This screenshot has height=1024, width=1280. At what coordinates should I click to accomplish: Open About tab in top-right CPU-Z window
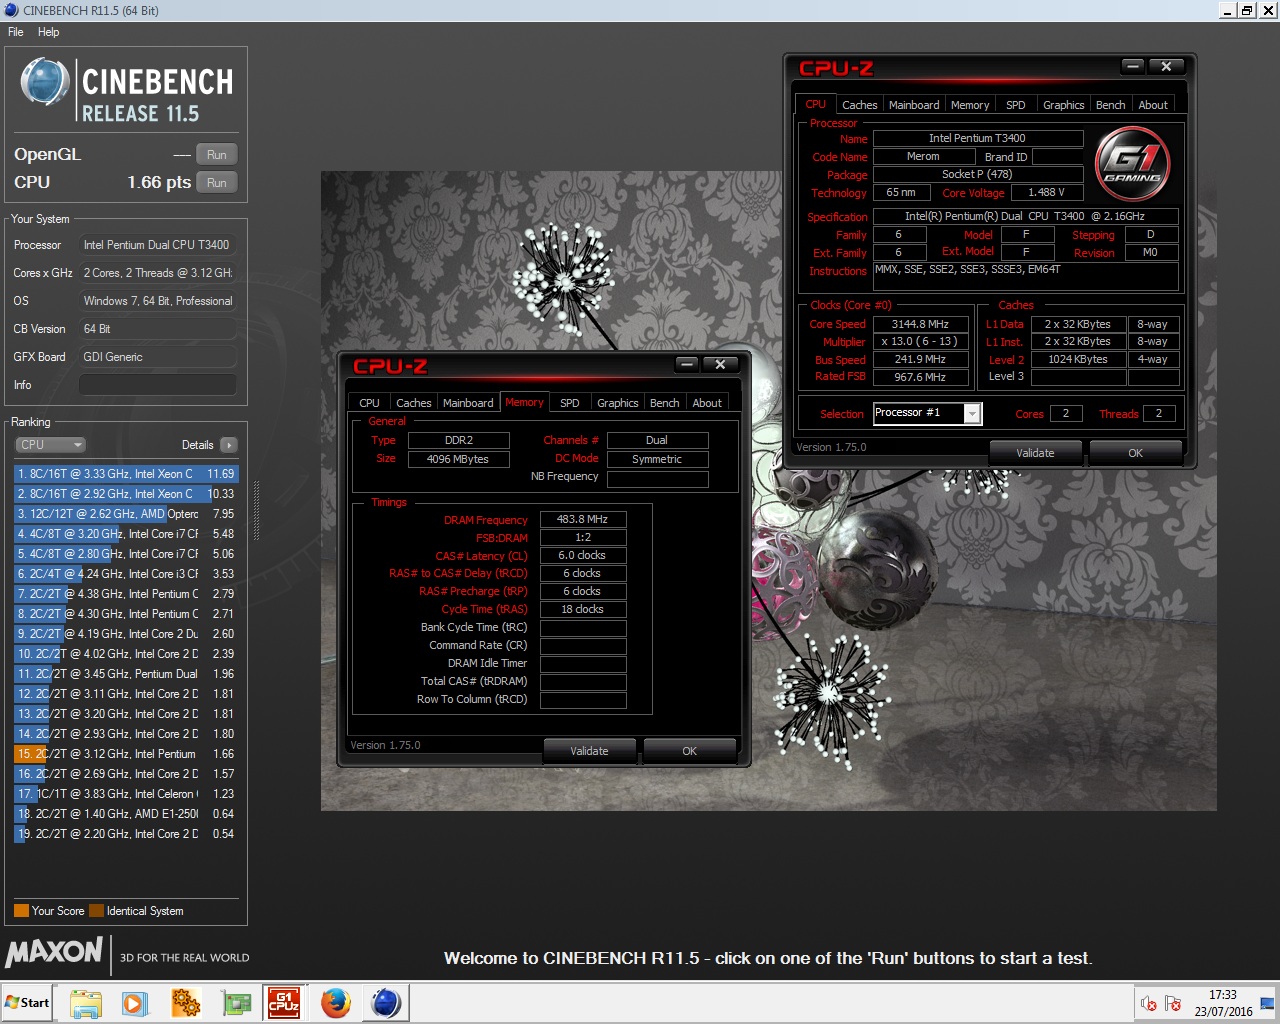[1153, 105]
